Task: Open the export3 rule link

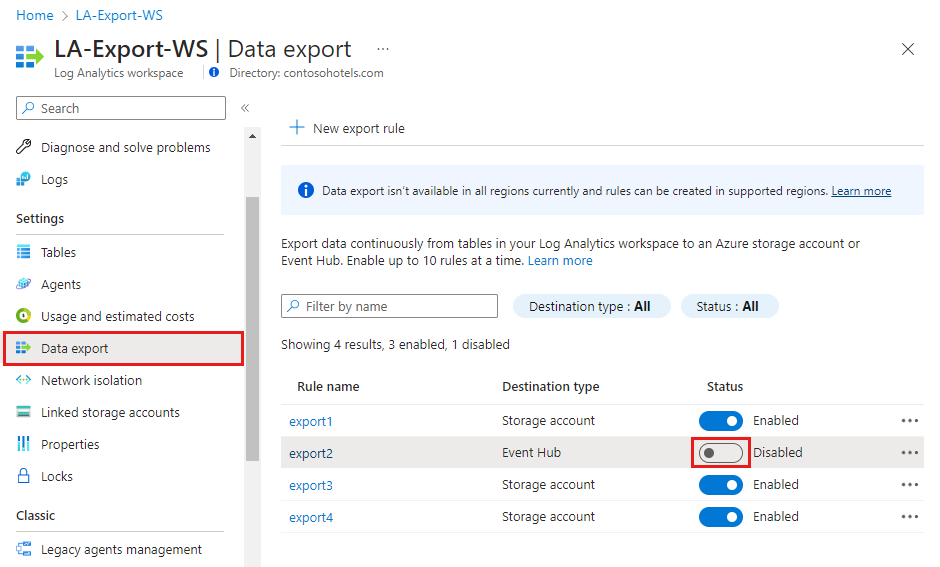Action: (x=310, y=486)
